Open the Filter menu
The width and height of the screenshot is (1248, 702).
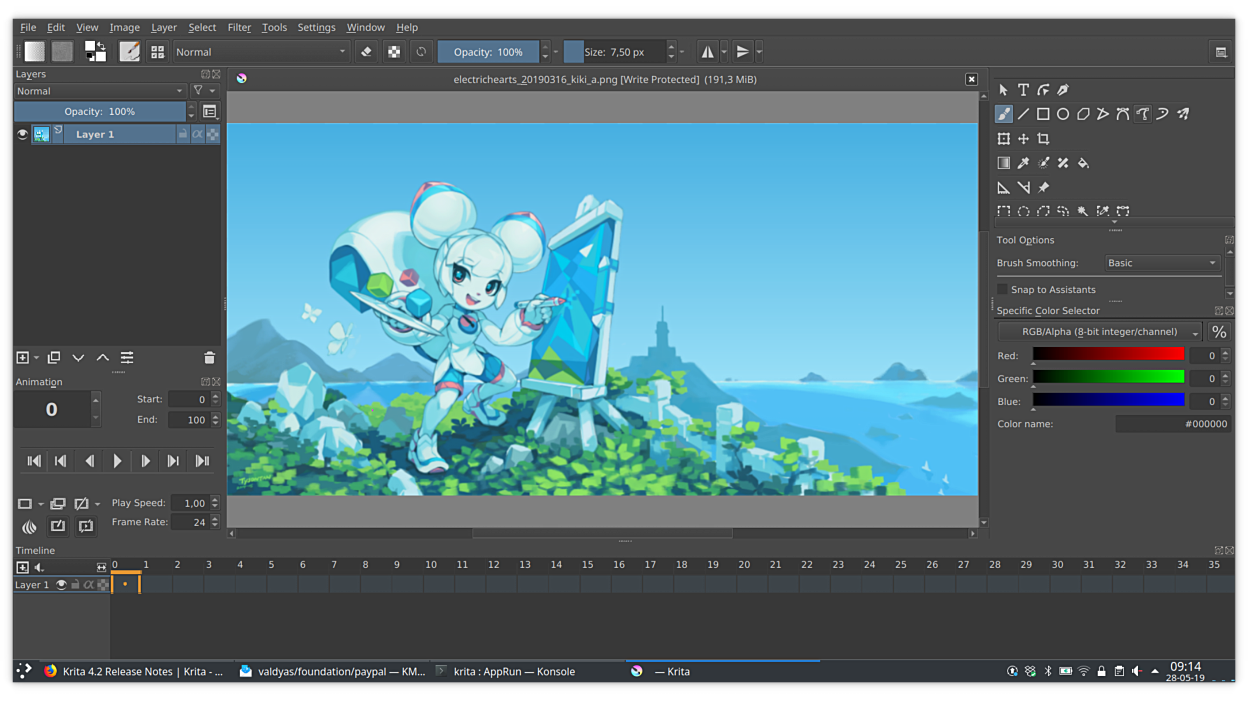(239, 27)
